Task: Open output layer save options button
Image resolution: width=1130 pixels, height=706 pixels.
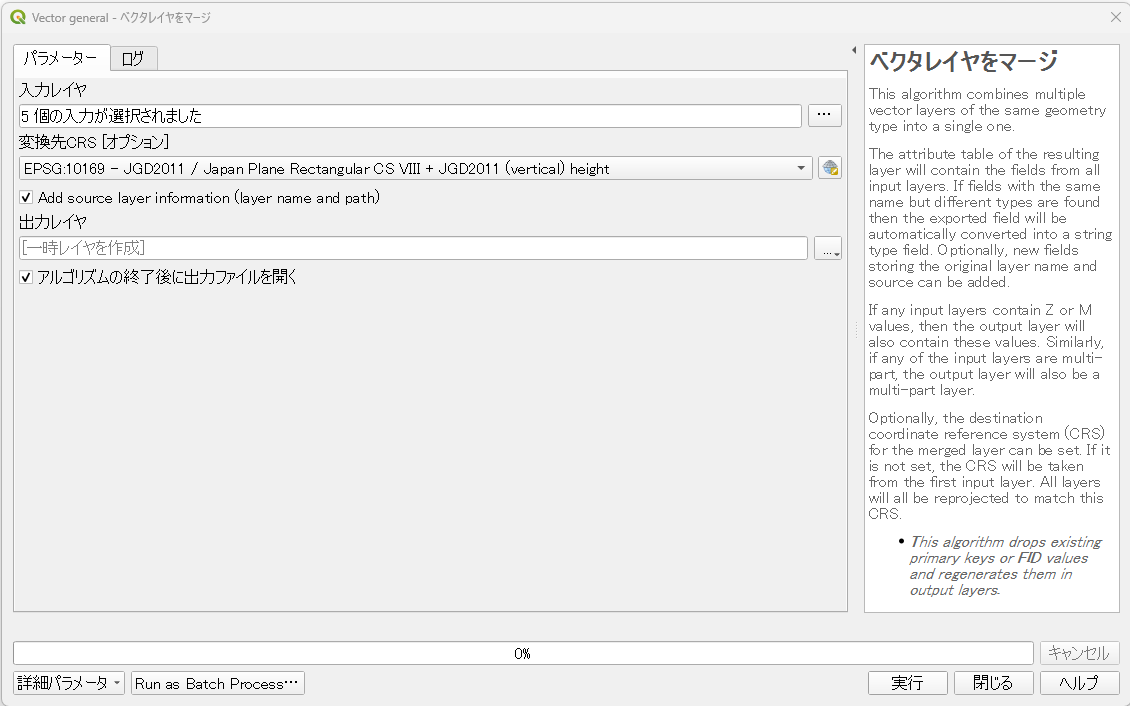Action: (827, 248)
